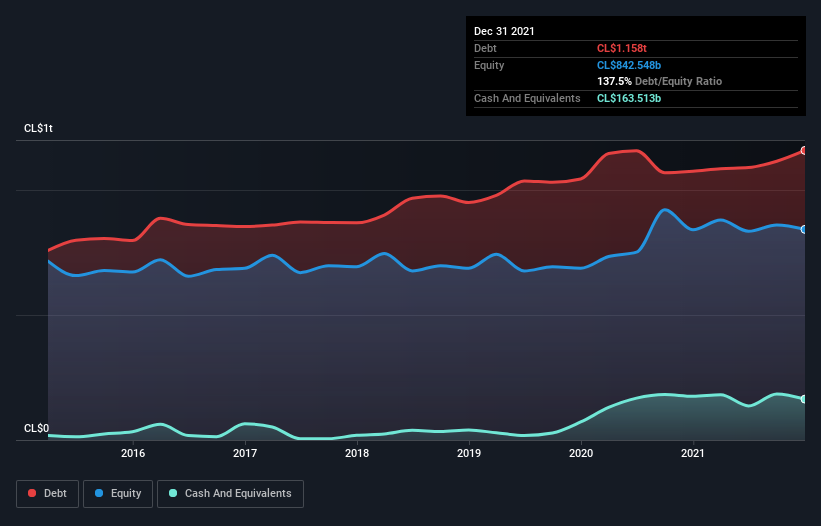Click the Debt row label in tooltip
This screenshot has height=526, width=821.
(x=485, y=48)
